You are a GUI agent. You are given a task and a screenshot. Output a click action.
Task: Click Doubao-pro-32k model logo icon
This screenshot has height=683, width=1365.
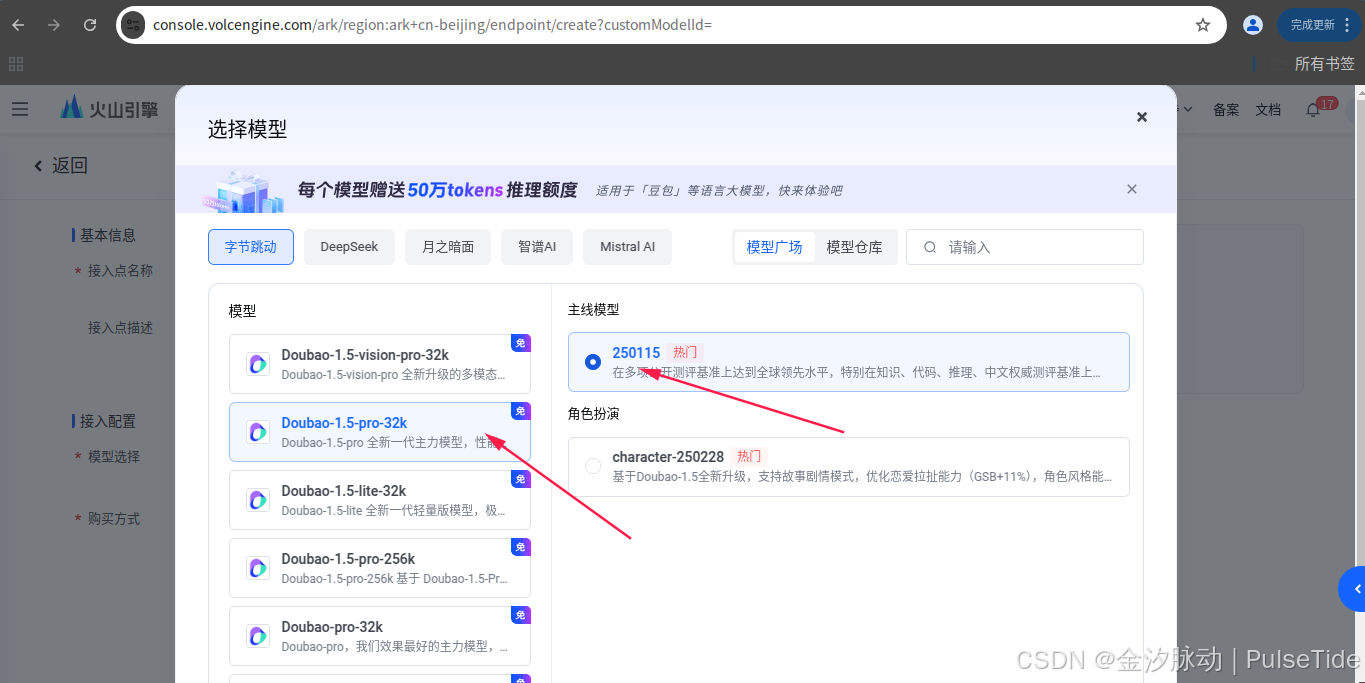[x=258, y=636]
